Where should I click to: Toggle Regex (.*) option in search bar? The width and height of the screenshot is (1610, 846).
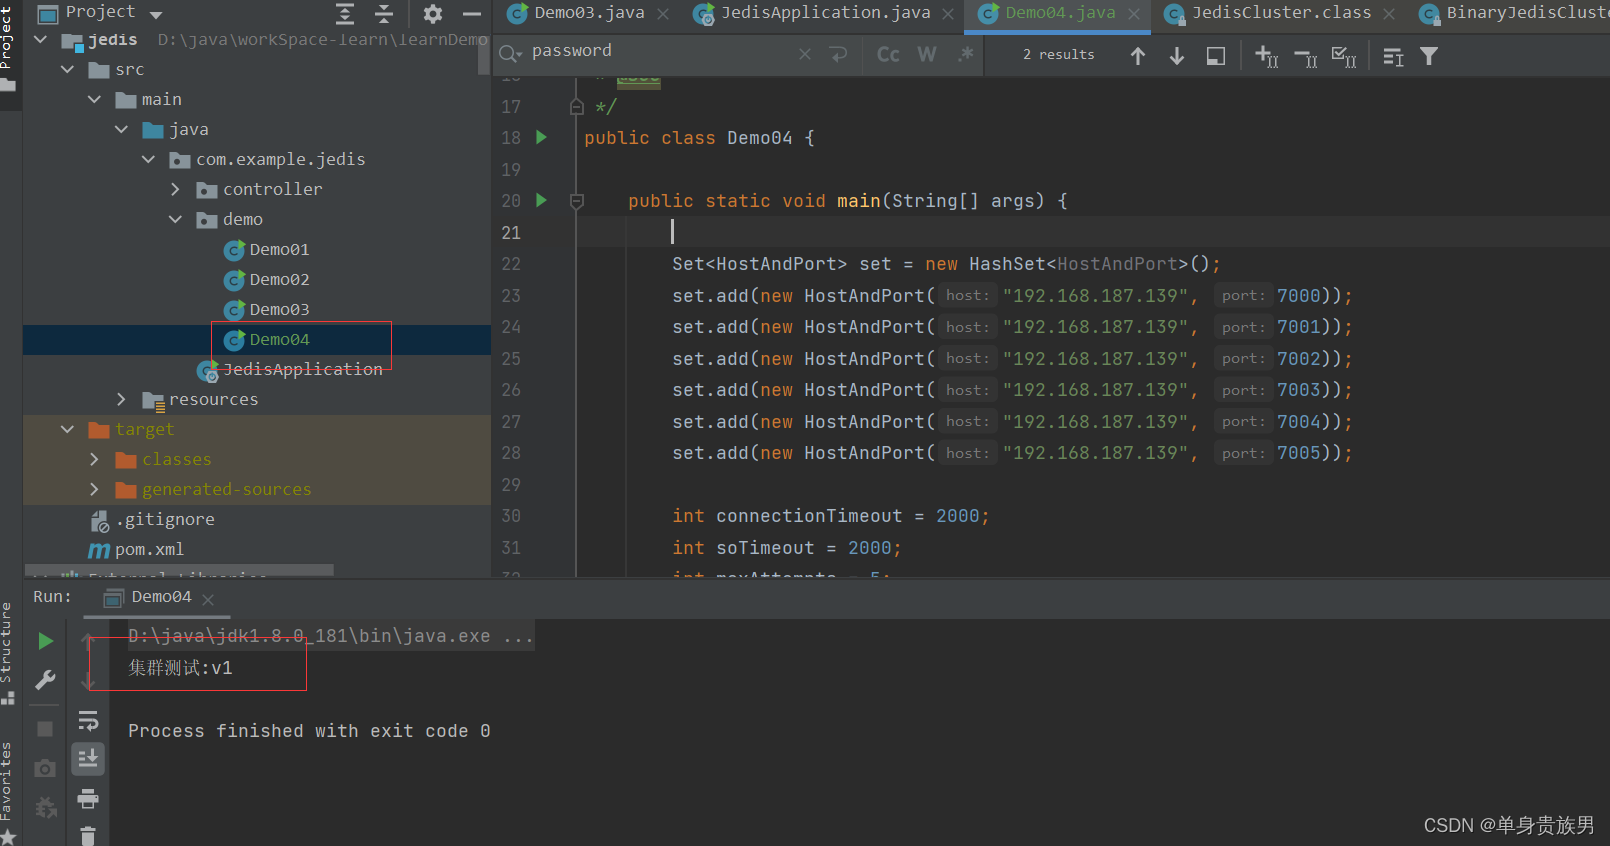click(x=965, y=54)
